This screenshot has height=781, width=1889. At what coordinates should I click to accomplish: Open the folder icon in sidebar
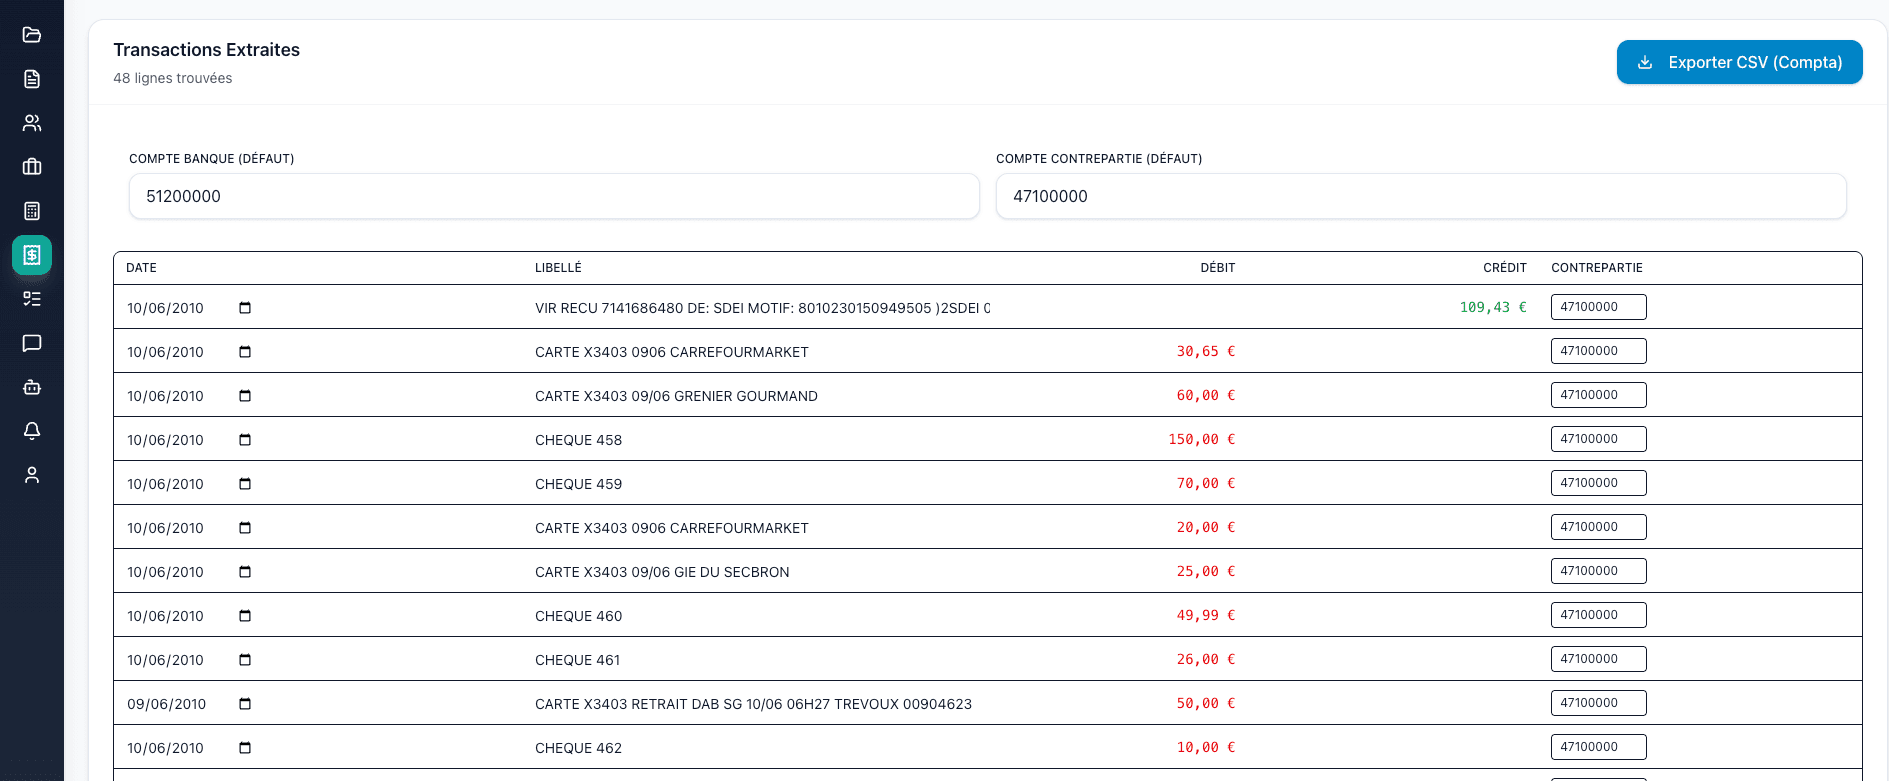point(32,35)
